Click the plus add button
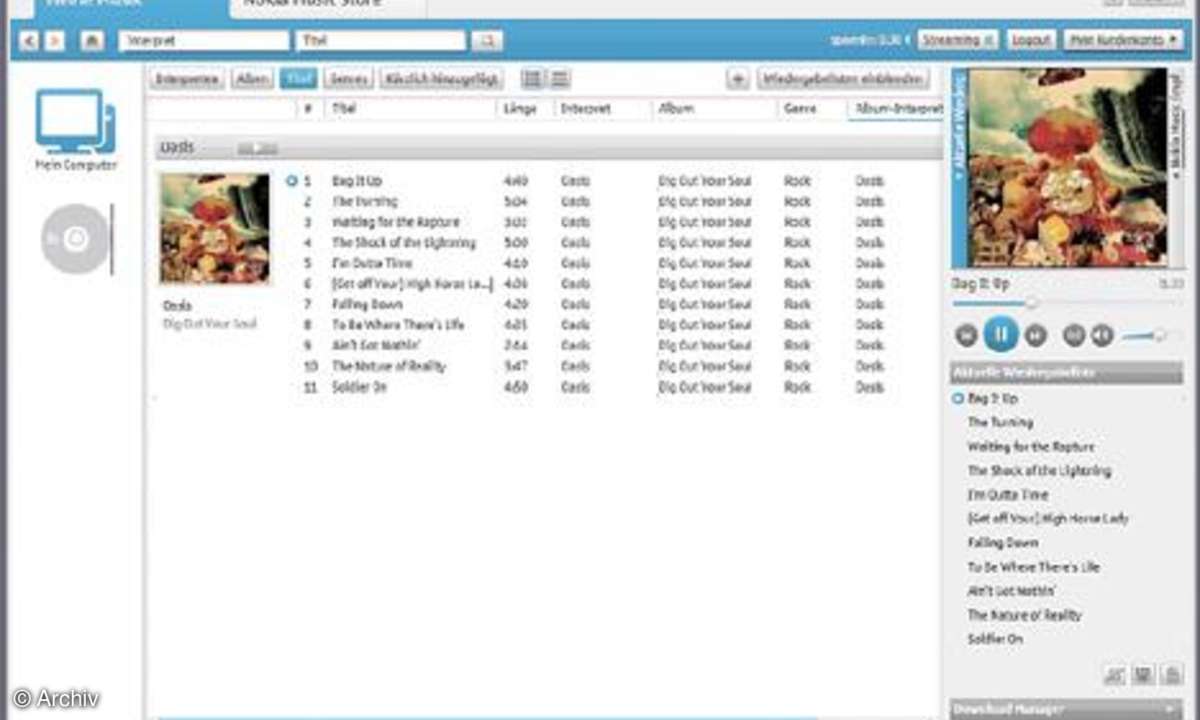The height and width of the screenshot is (720, 1200). [738, 79]
